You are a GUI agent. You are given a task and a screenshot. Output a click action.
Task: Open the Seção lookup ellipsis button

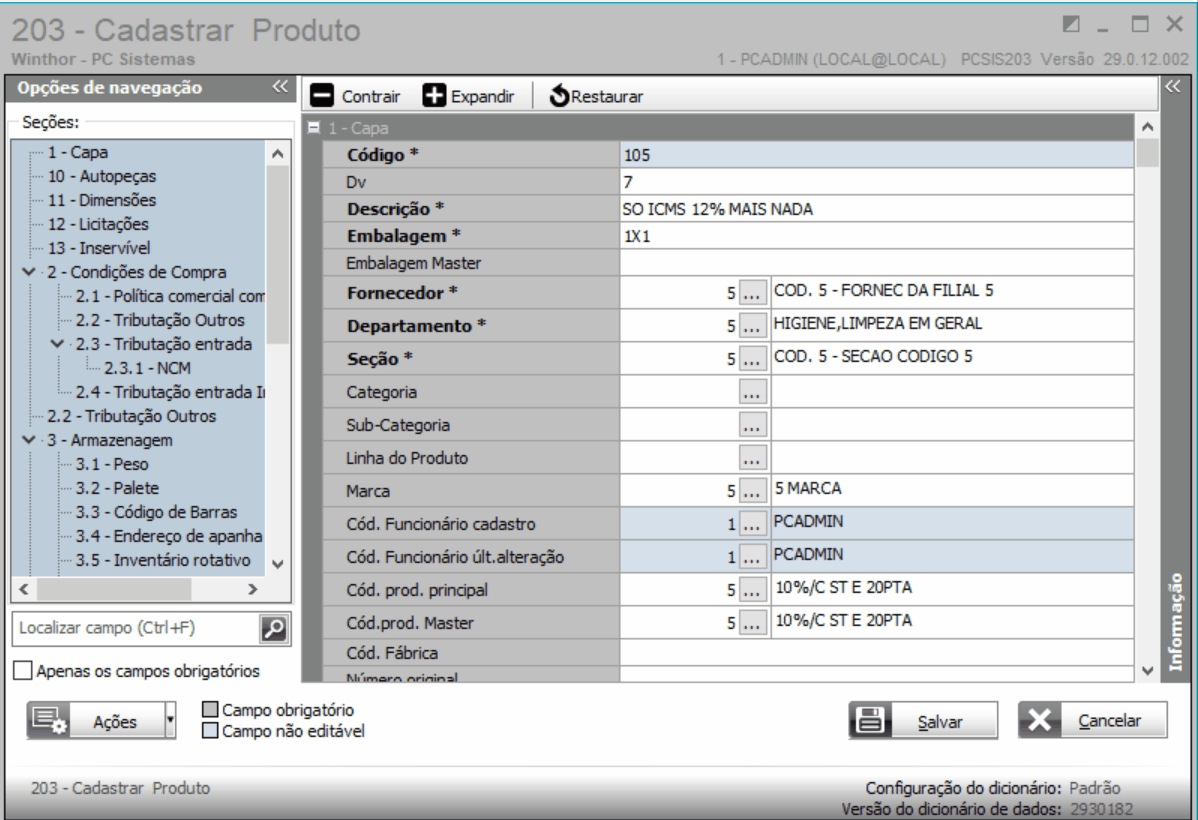point(752,358)
